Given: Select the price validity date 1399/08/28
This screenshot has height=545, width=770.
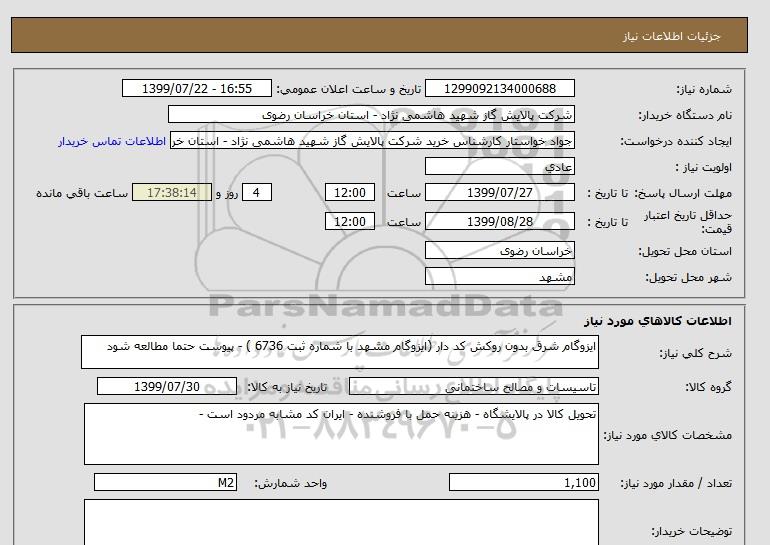Looking at the screenshot, I should pyautogui.click(x=500, y=221).
